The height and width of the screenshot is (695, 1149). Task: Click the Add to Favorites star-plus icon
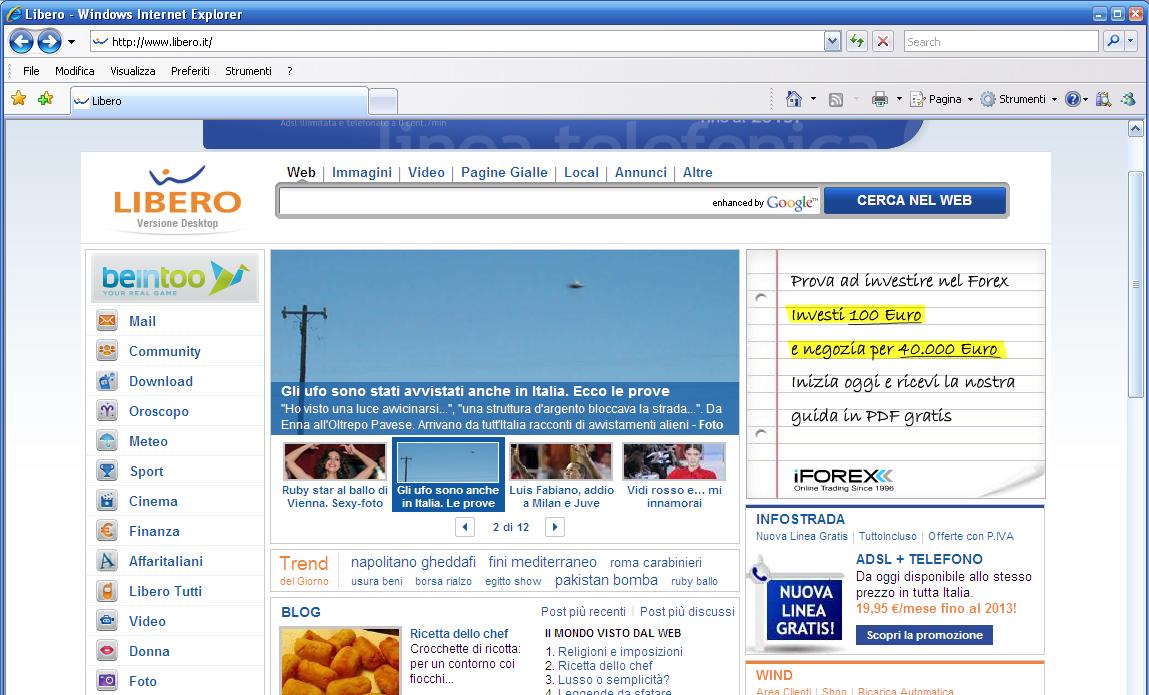(x=45, y=98)
